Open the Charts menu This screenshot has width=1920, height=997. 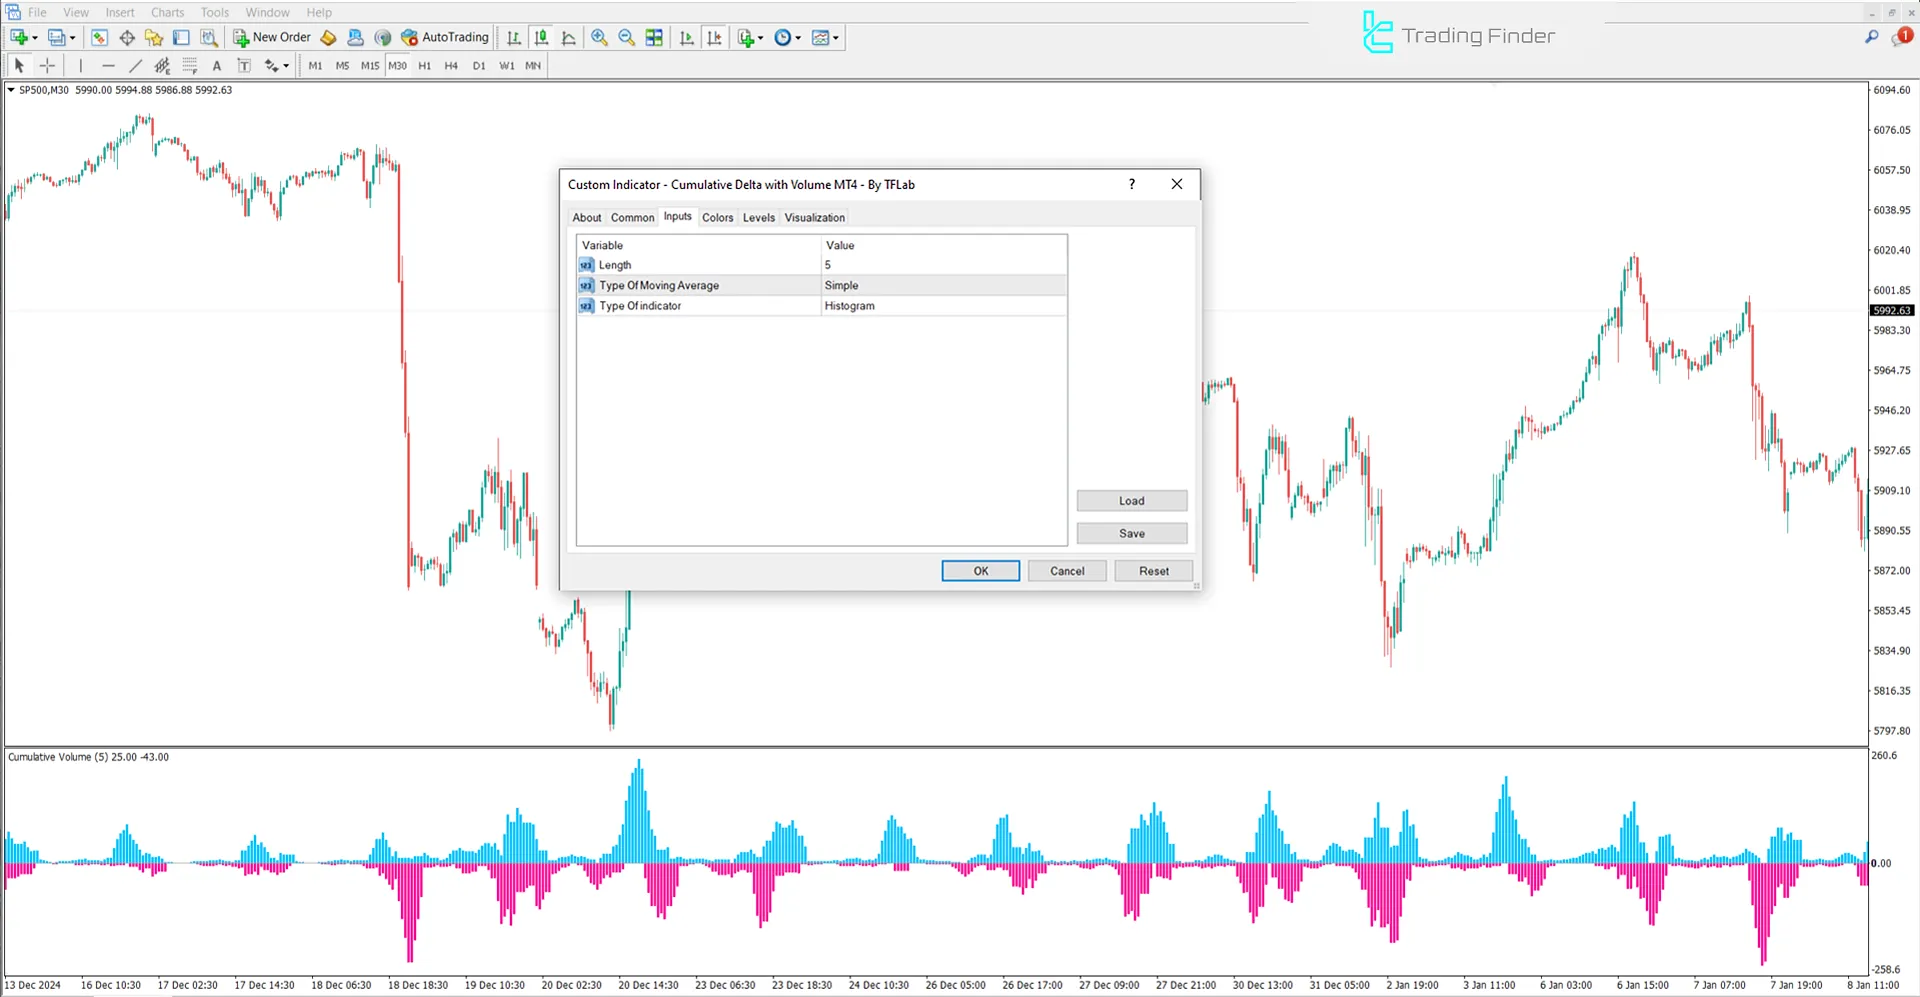click(x=167, y=12)
